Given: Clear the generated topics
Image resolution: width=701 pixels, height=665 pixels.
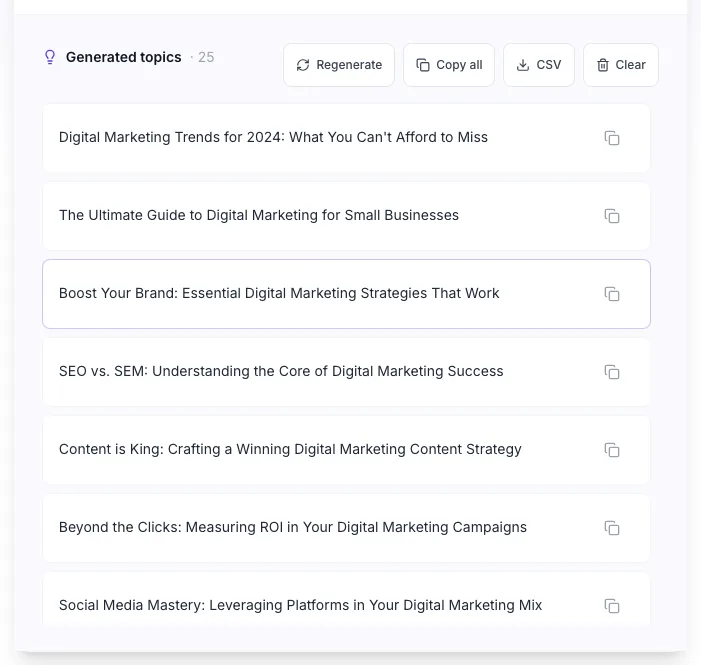Looking at the screenshot, I should click(621, 65).
